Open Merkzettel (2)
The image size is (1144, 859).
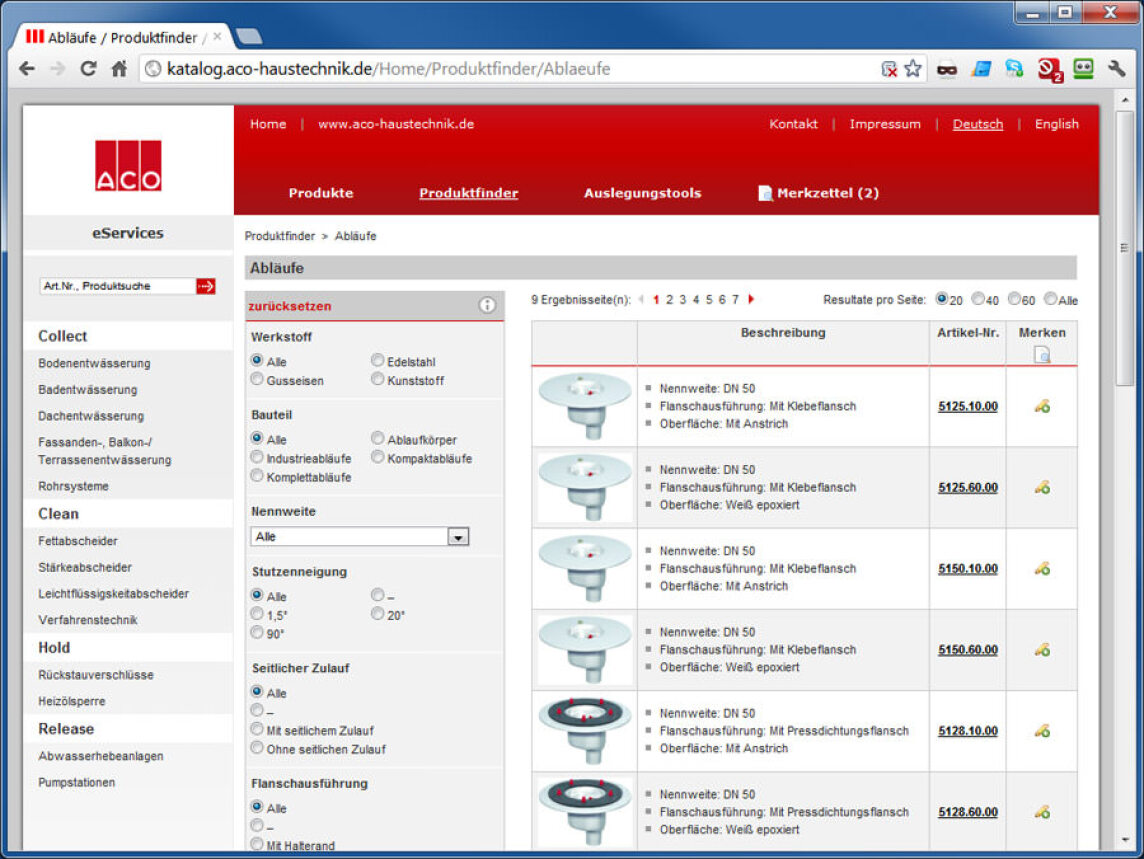tap(819, 193)
